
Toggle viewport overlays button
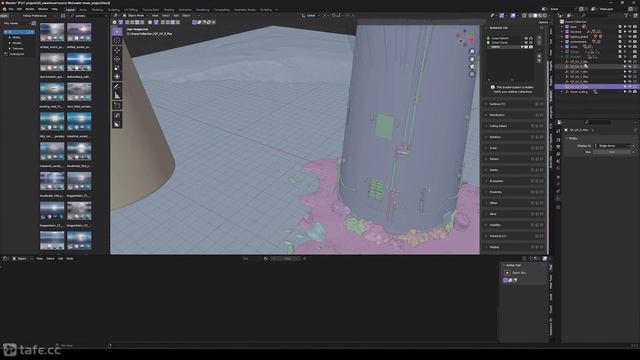coord(513,16)
